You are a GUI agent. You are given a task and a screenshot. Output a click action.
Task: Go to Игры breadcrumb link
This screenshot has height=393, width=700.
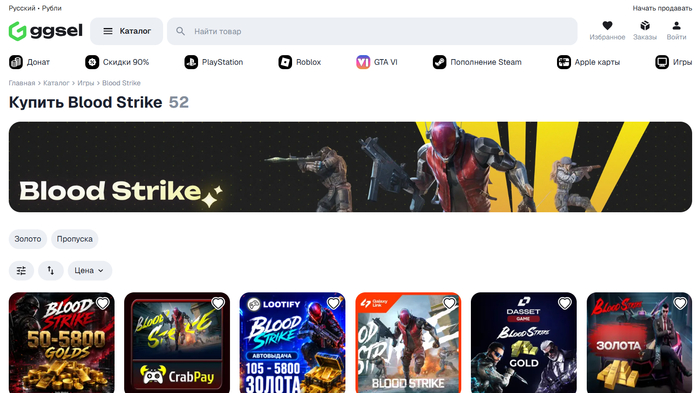pos(86,83)
